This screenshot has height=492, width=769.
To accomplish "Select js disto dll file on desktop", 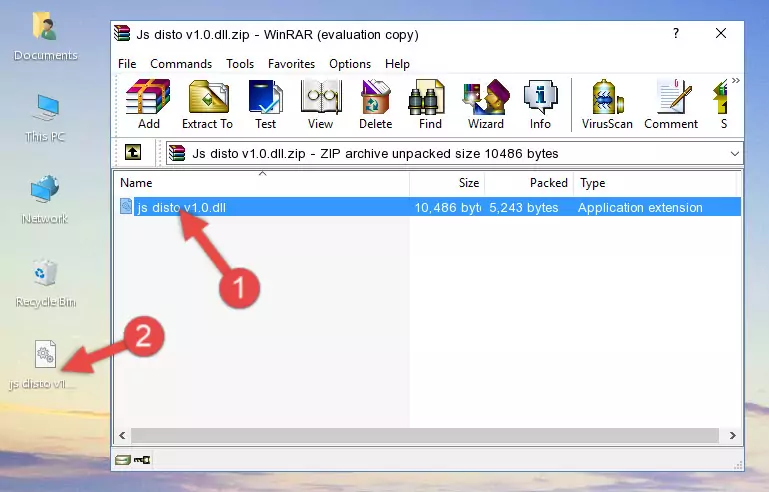I will [43, 364].
